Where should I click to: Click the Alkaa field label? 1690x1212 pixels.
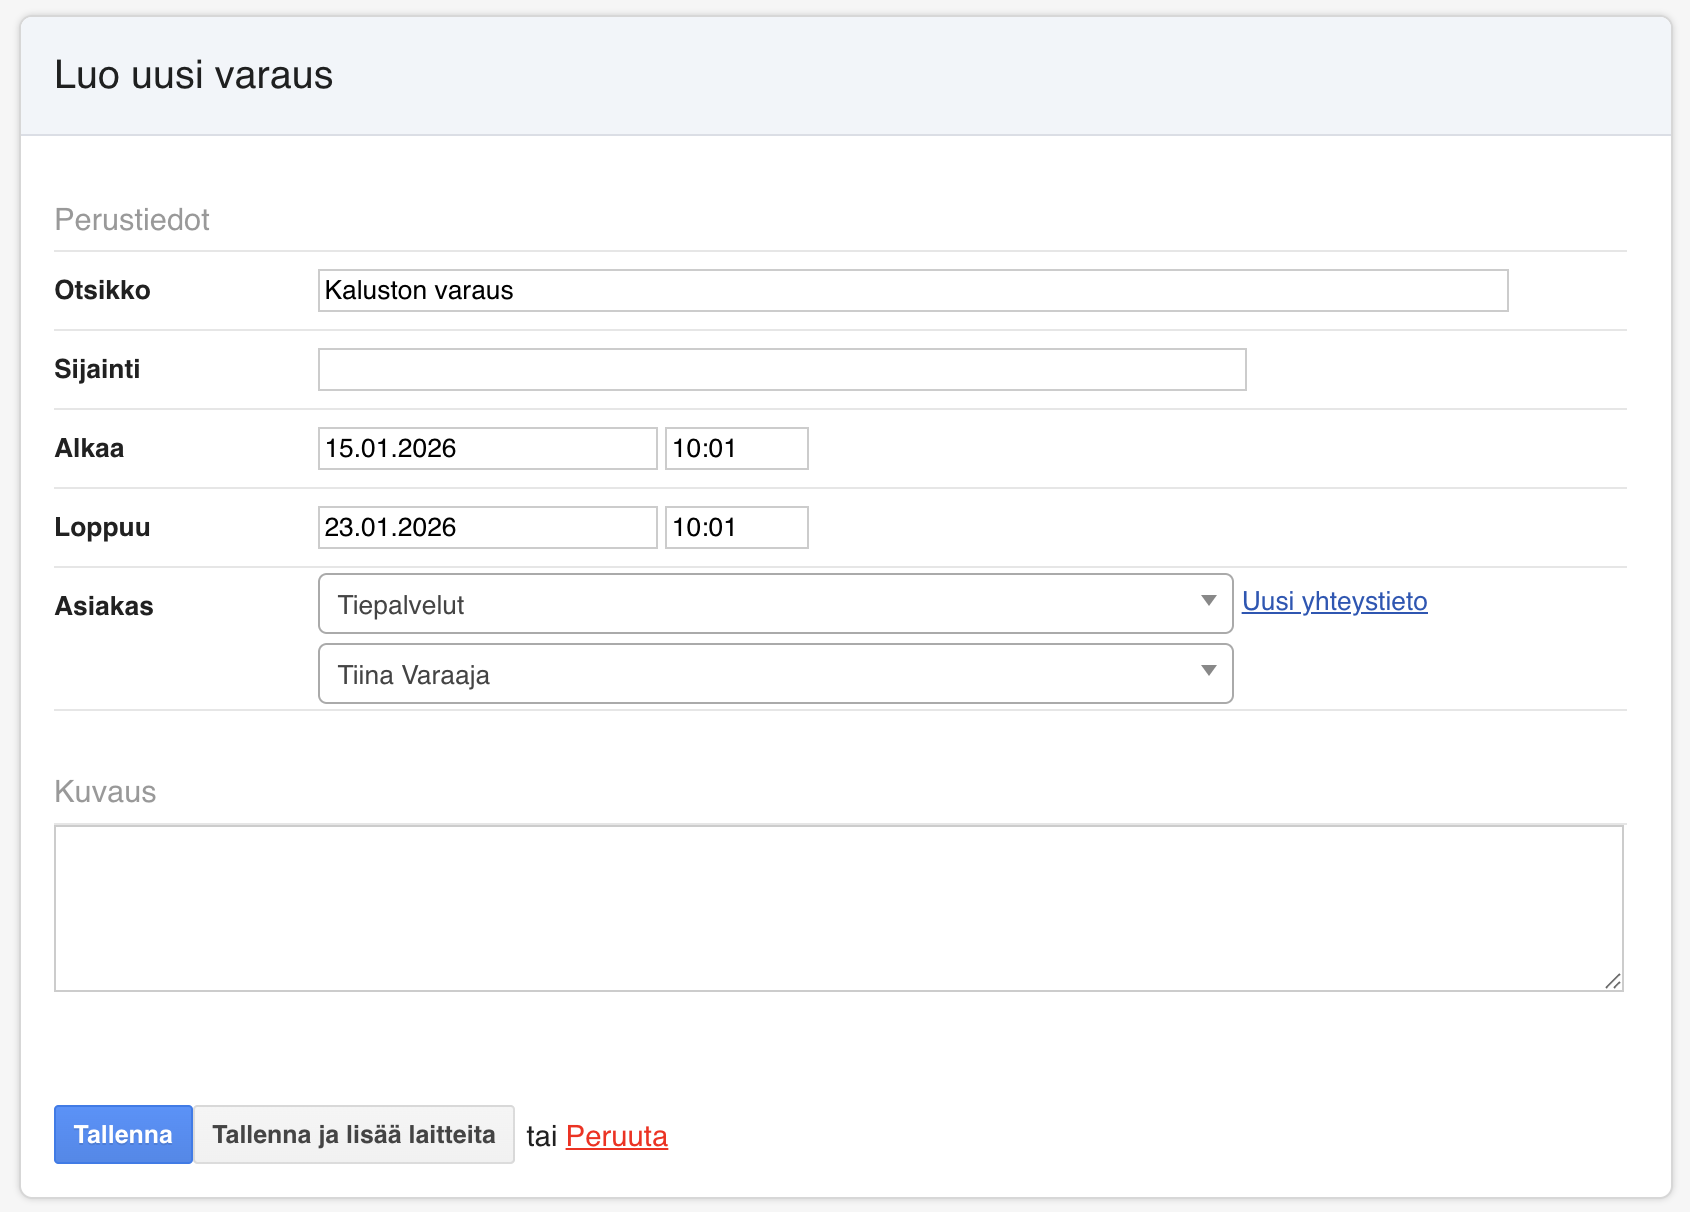(89, 448)
